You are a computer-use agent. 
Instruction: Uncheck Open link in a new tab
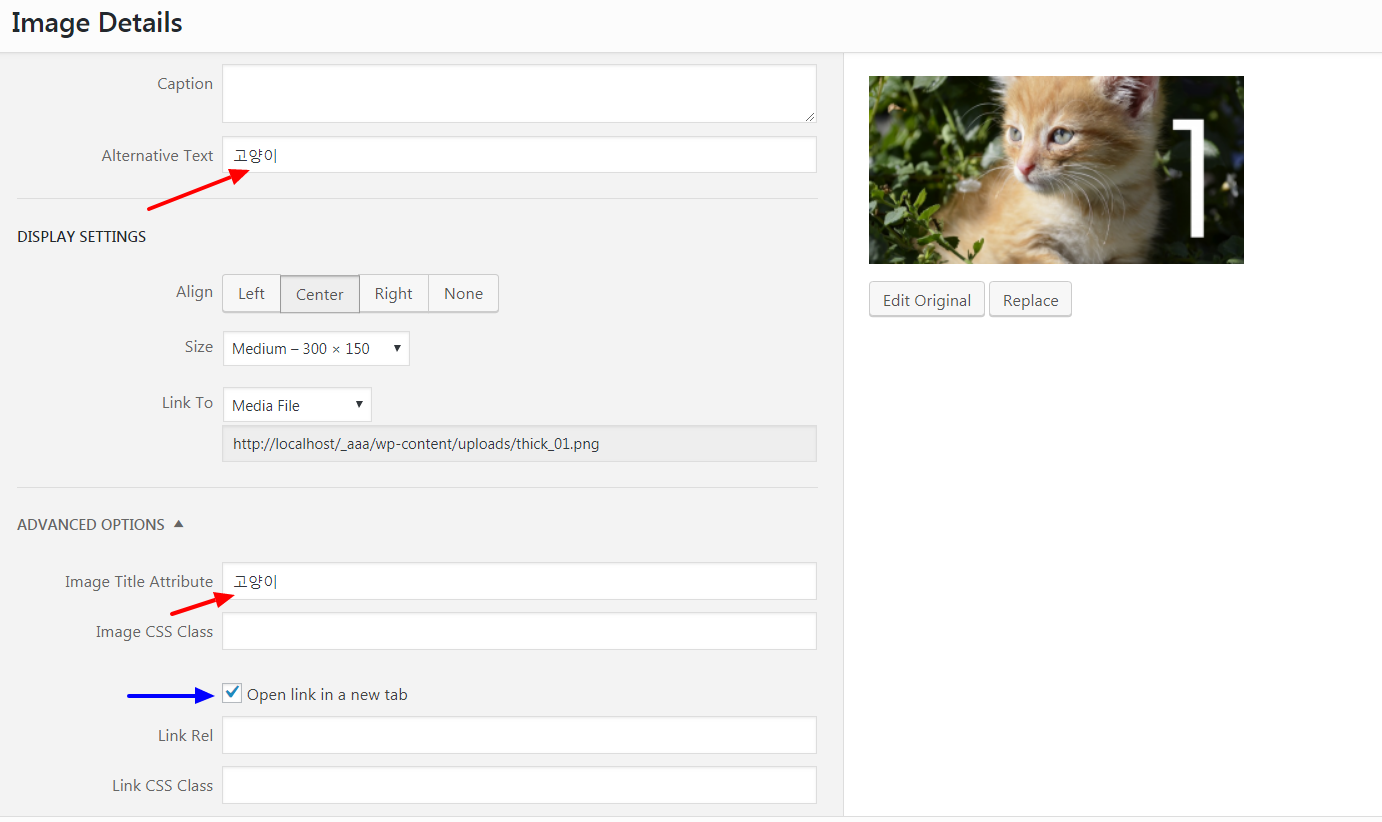[x=232, y=693]
